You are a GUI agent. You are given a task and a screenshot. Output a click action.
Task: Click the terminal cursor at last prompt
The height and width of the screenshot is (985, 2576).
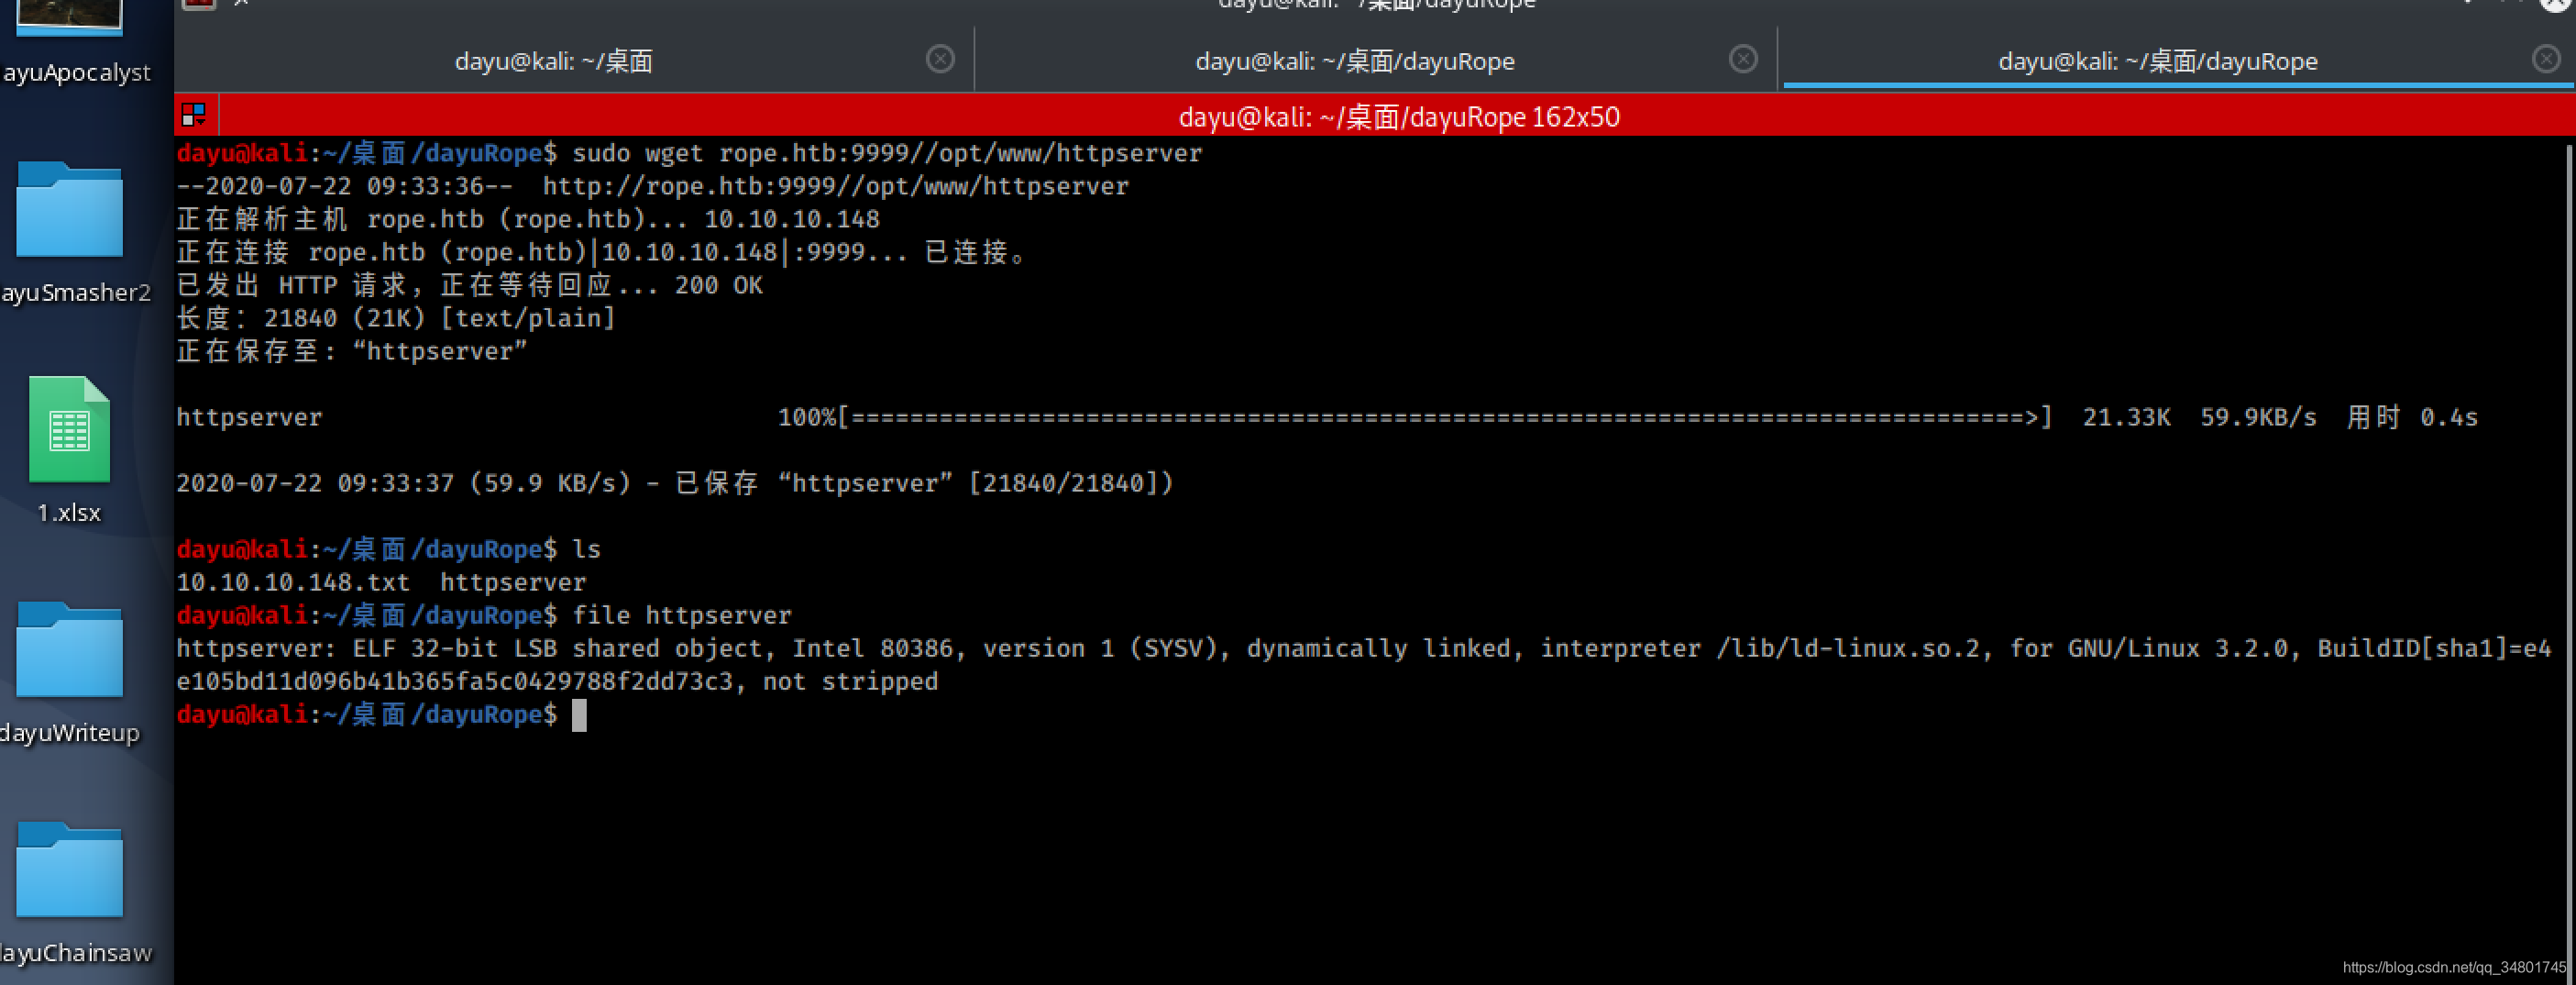coord(579,715)
